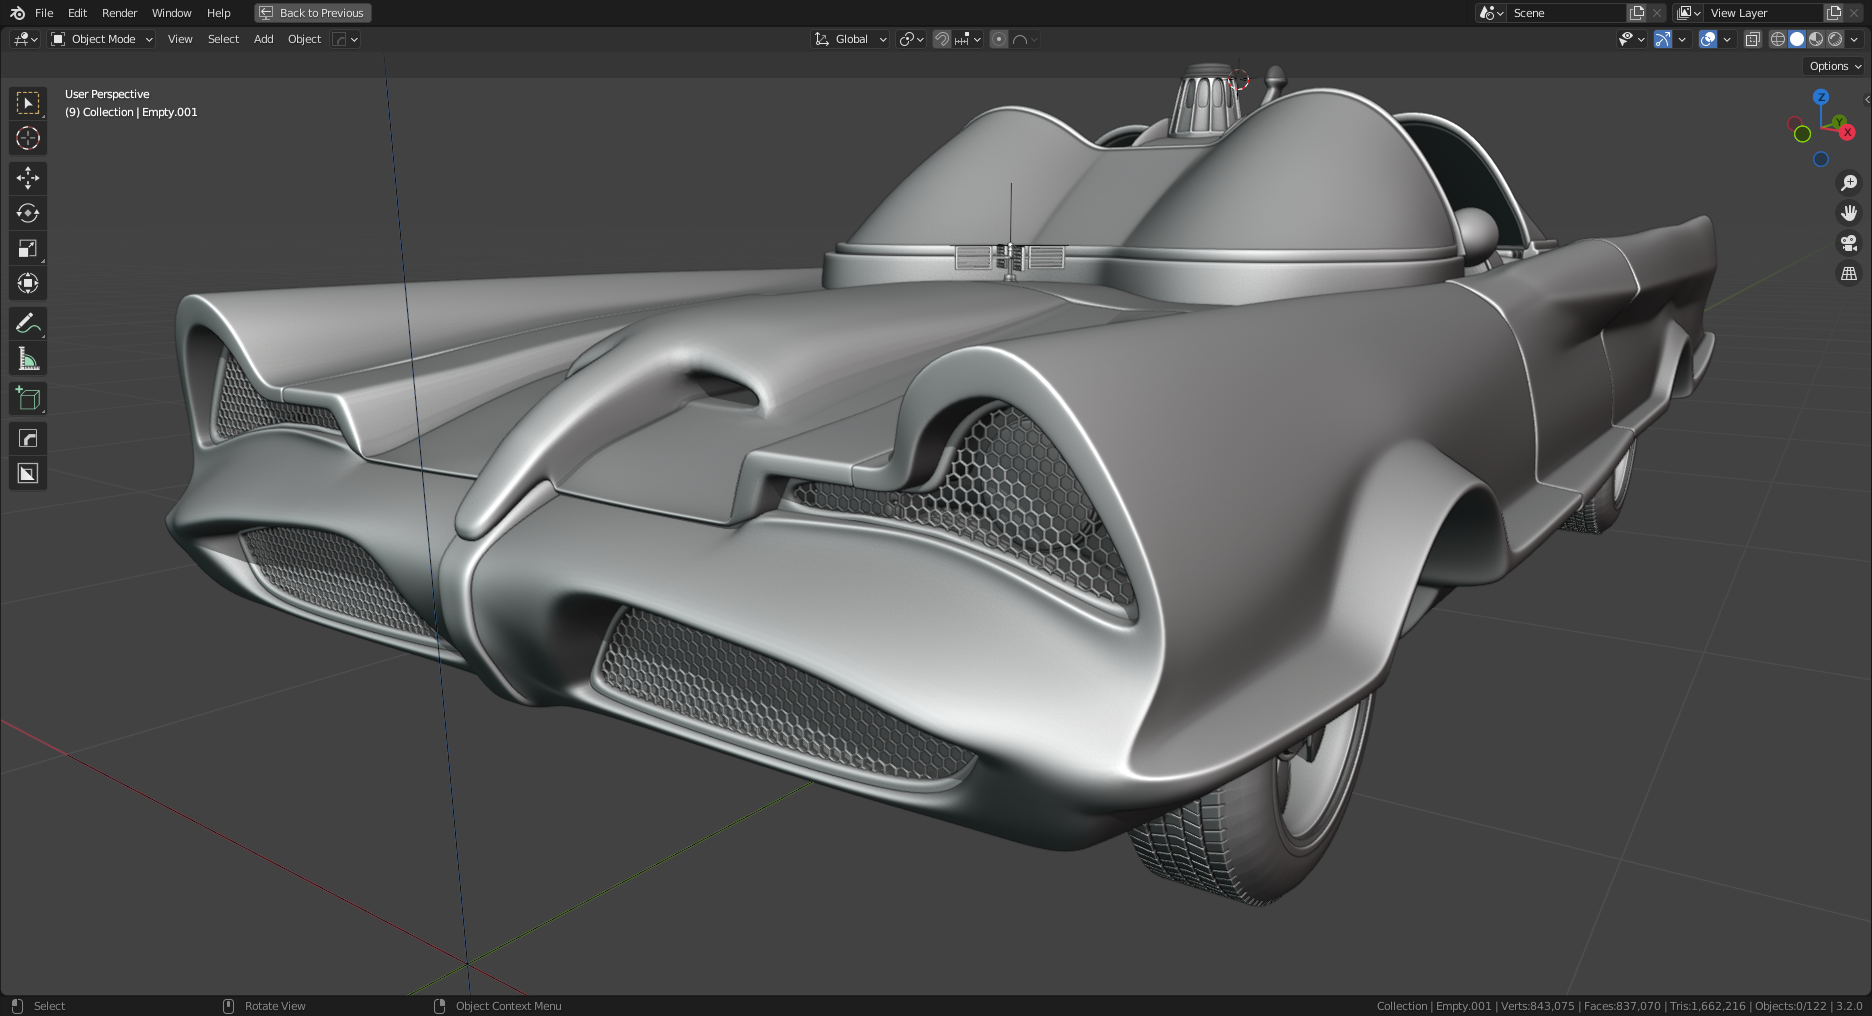Open the File menu

coord(44,13)
